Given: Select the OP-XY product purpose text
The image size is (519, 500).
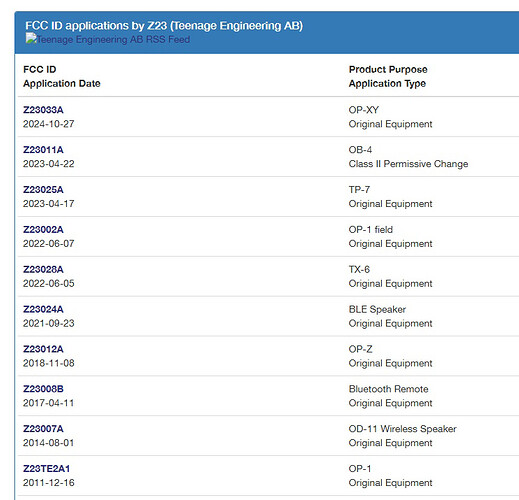Looking at the screenshot, I should 364,110.
